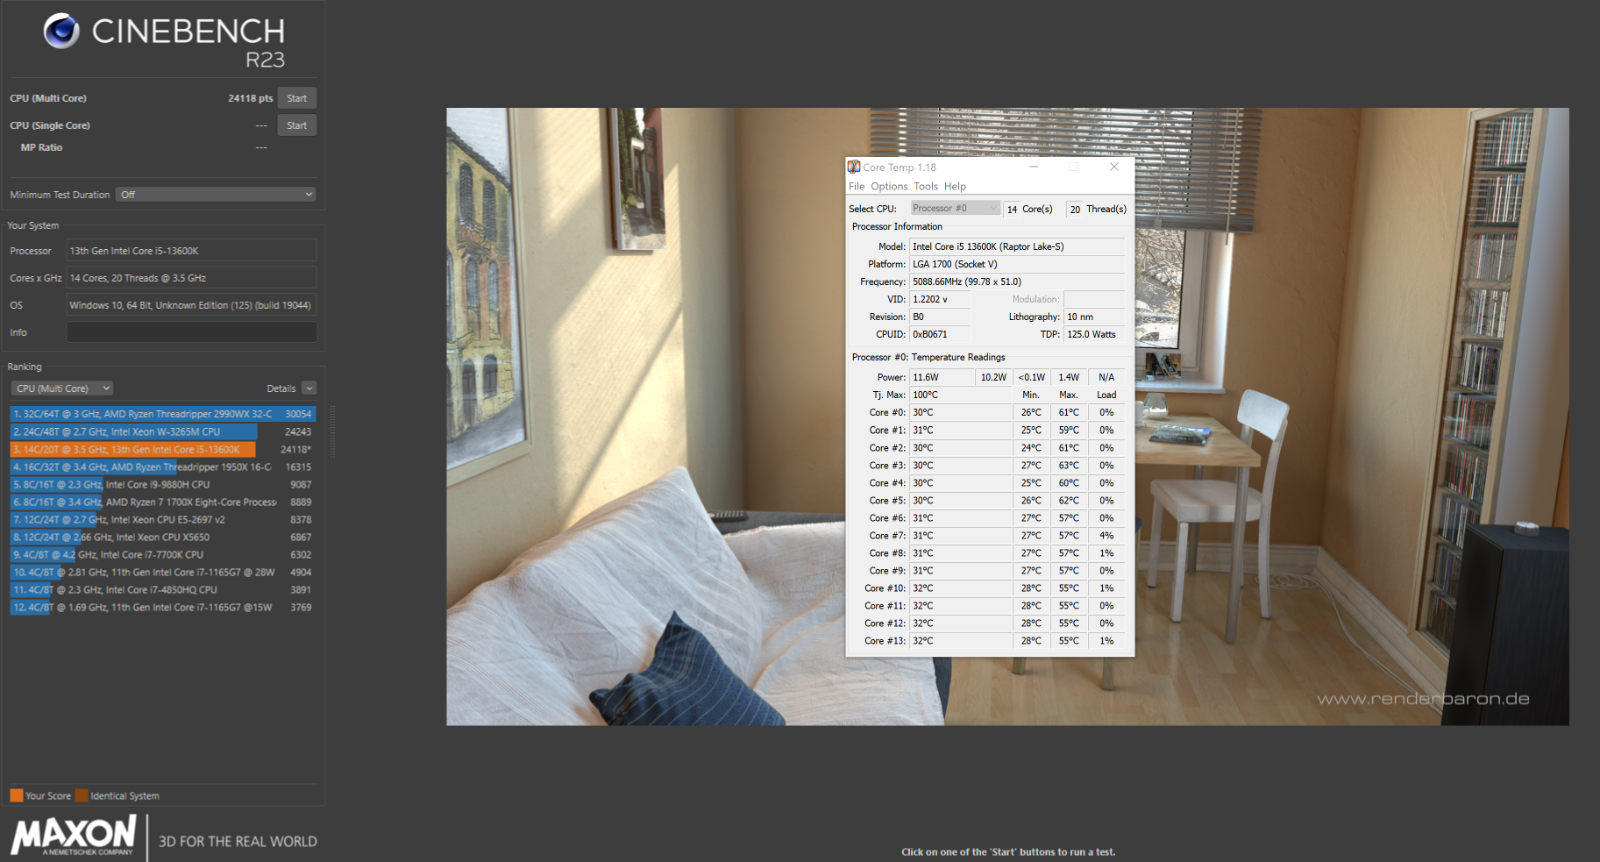Select the Core i9-9880H ranking row
The image size is (1600, 862).
tap(163, 485)
